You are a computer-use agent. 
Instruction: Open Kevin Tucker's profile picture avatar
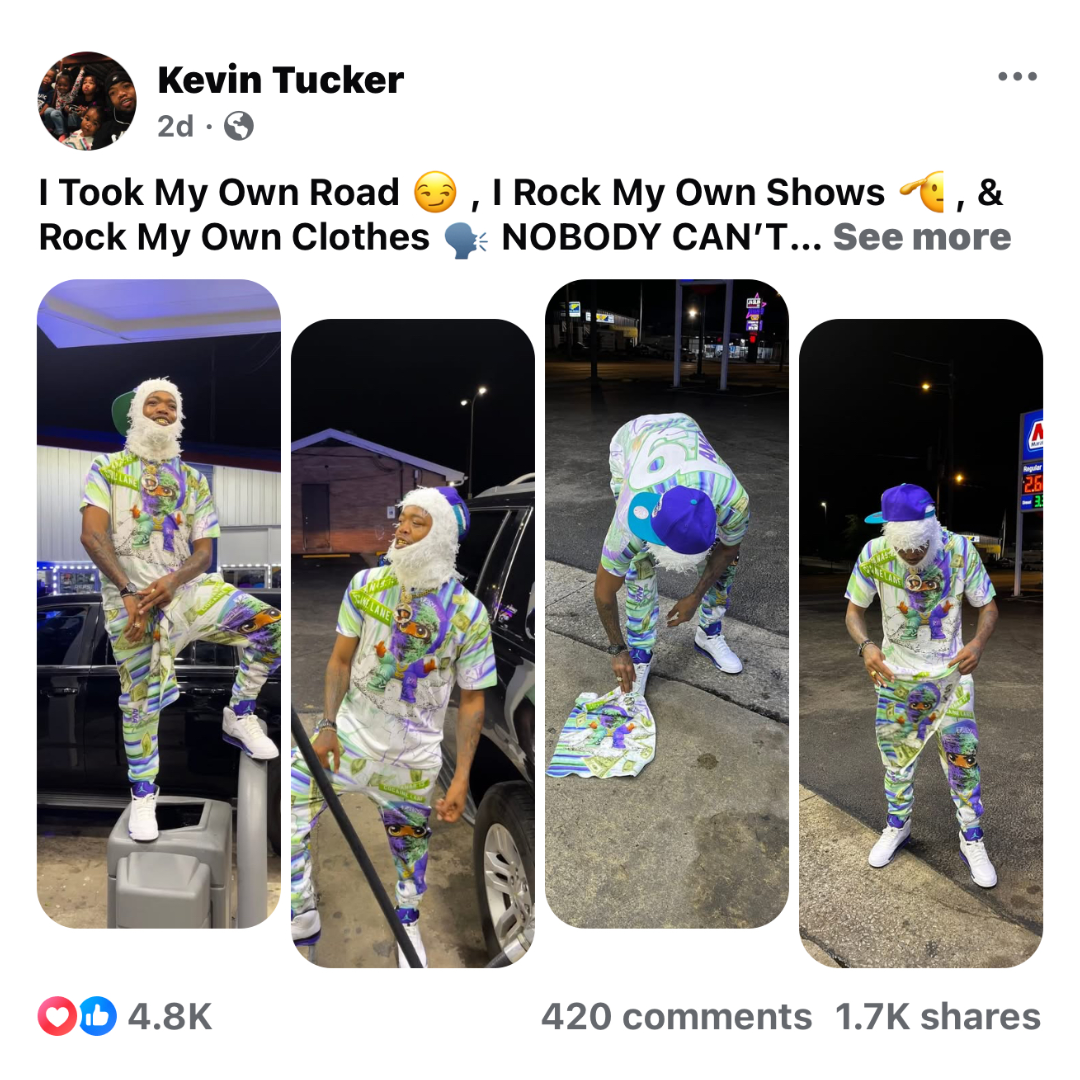tap(87, 101)
